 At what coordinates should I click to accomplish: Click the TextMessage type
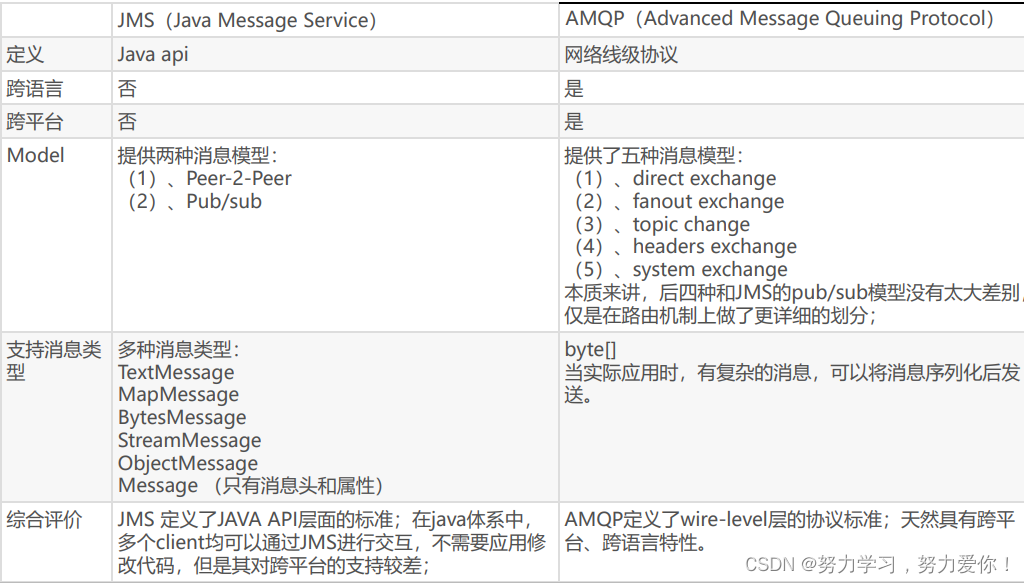pyautogui.click(x=176, y=372)
